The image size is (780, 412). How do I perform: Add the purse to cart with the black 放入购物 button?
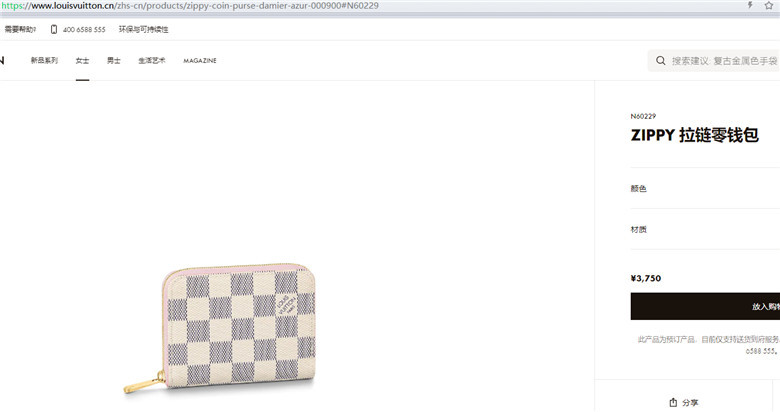pyautogui.click(x=705, y=306)
